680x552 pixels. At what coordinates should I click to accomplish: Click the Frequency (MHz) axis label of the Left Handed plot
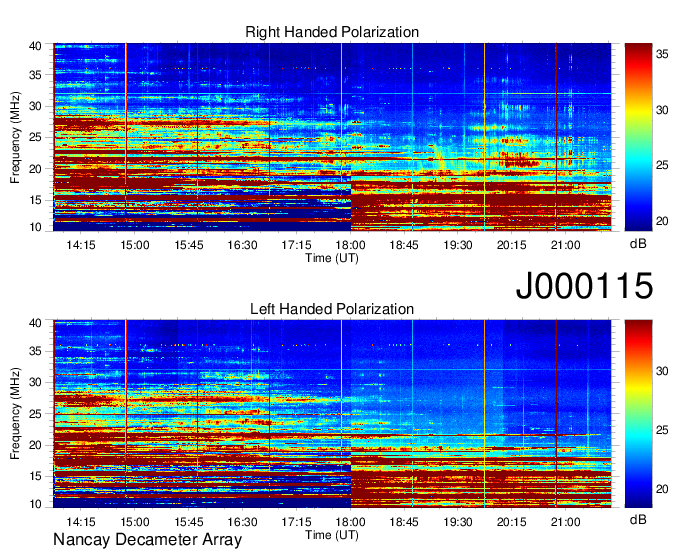pyautogui.click(x=15, y=414)
